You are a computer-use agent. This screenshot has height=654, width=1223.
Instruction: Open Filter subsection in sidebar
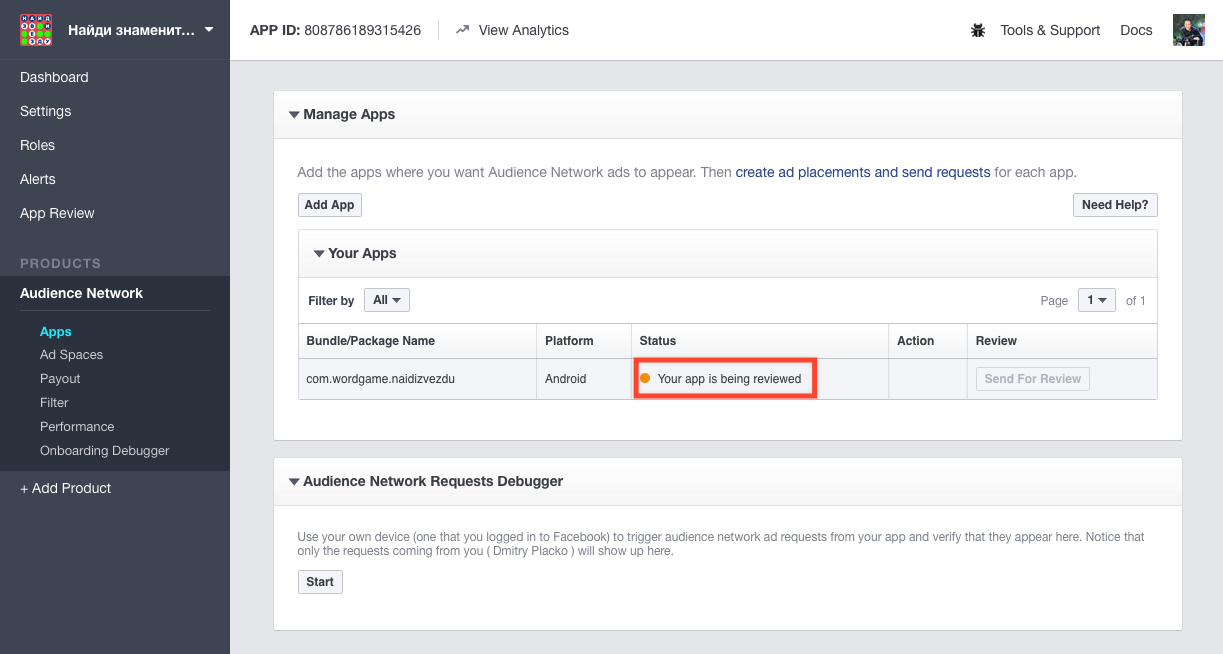click(x=54, y=403)
